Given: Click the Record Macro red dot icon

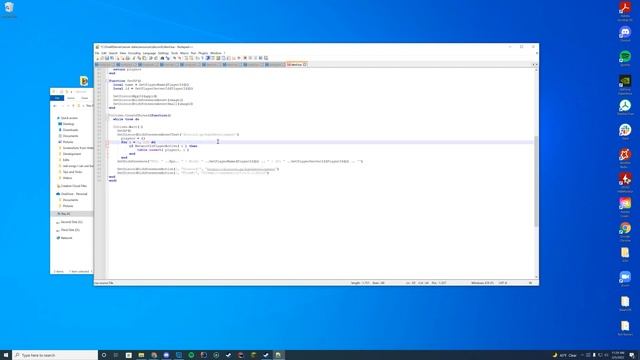Looking at the screenshot, I should click(245, 58).
